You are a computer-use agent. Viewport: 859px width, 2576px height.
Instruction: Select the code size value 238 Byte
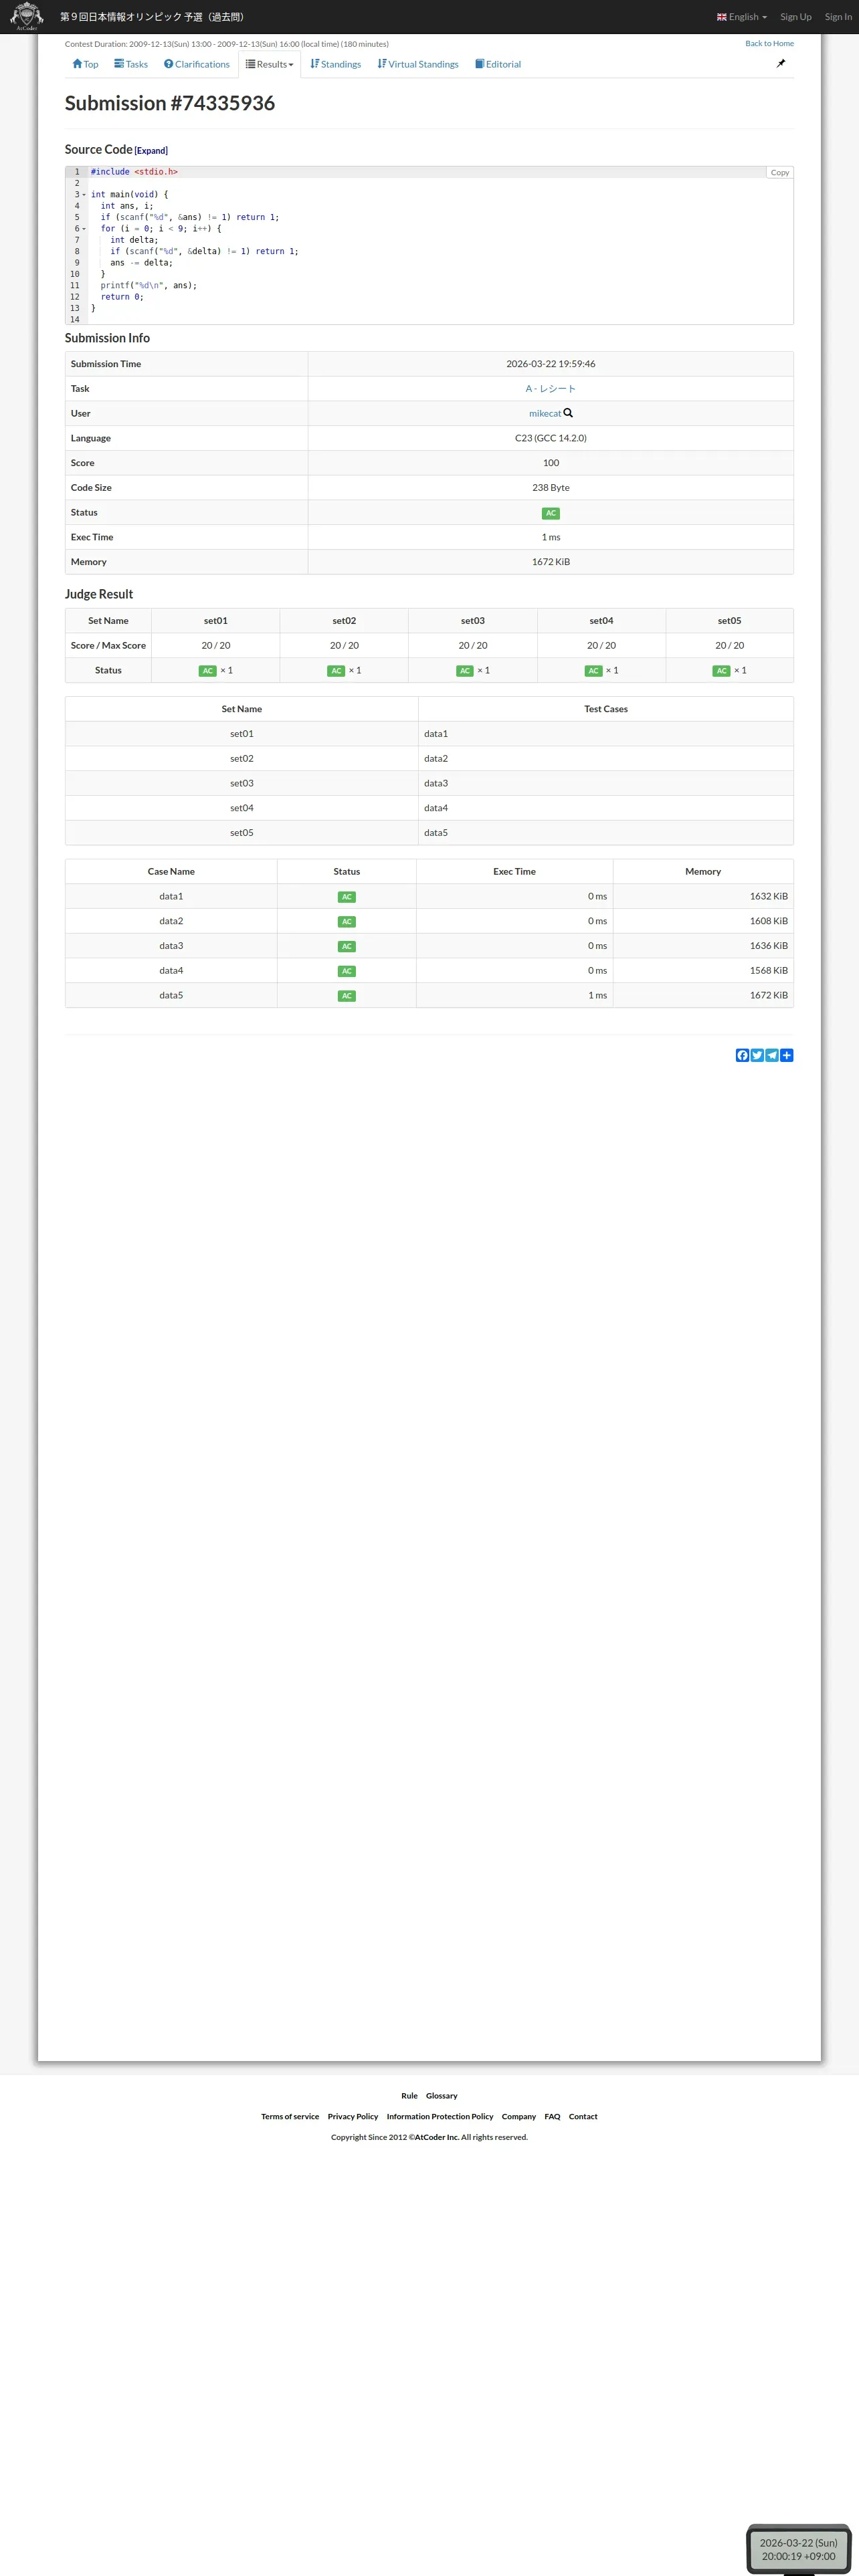[551, 488]
